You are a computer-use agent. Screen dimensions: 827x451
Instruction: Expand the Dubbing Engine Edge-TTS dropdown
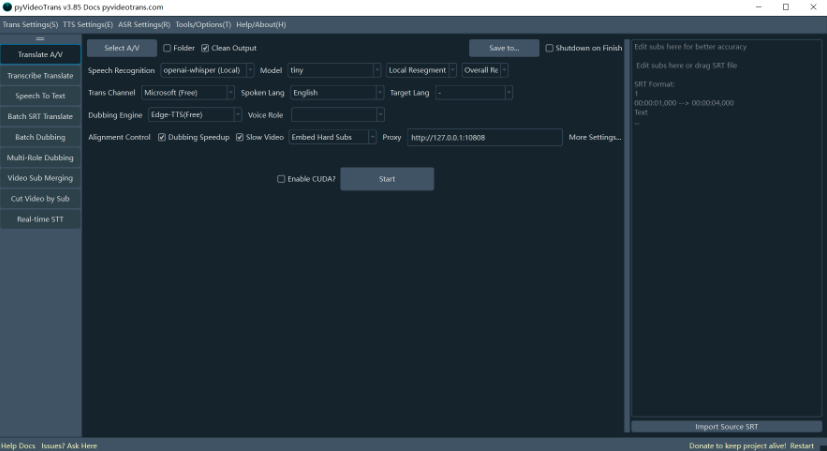[x=194, y=115]
